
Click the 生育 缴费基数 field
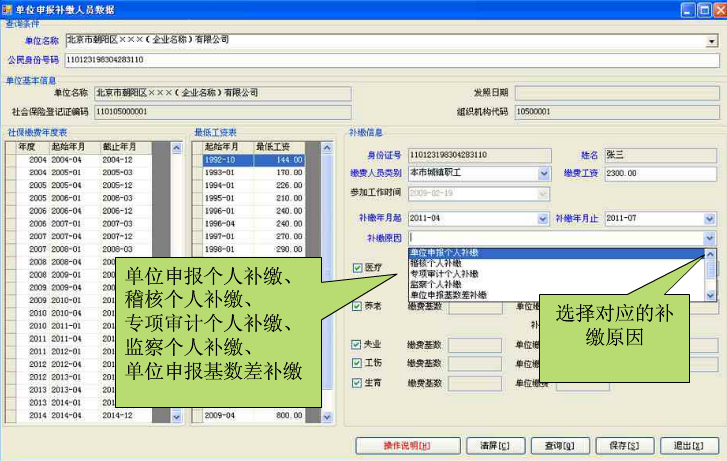click(475, 384)
